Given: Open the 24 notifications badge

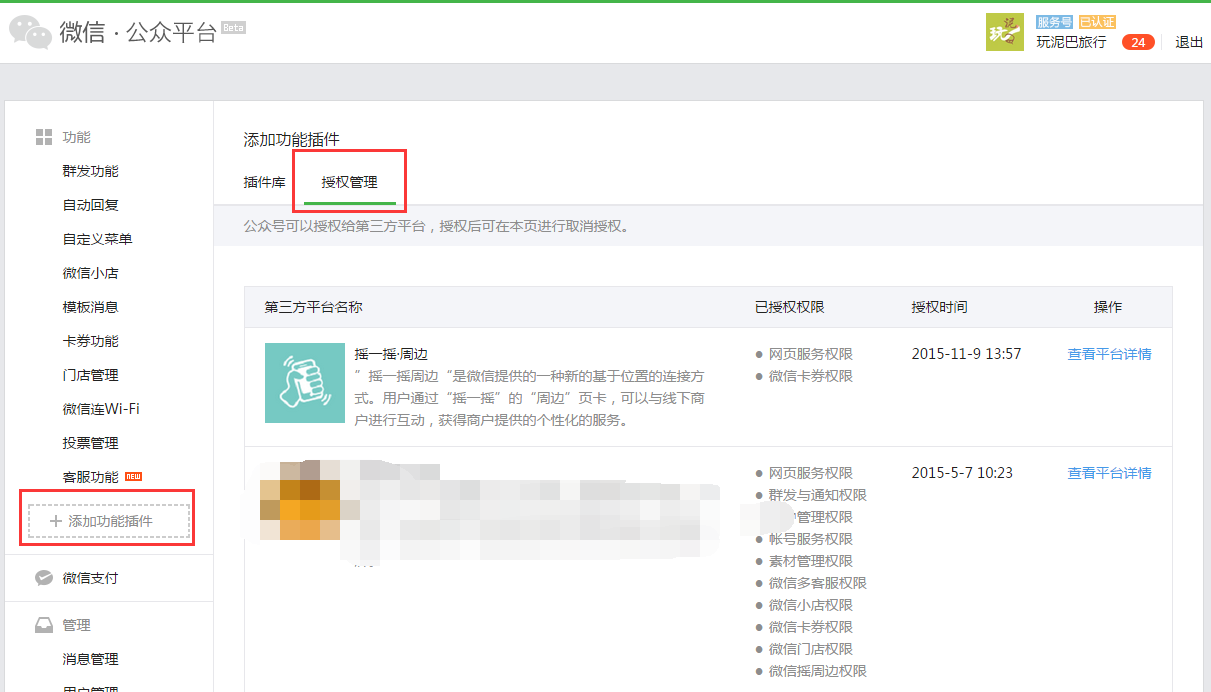Looking at the screenshot, I should (1138, 42).
